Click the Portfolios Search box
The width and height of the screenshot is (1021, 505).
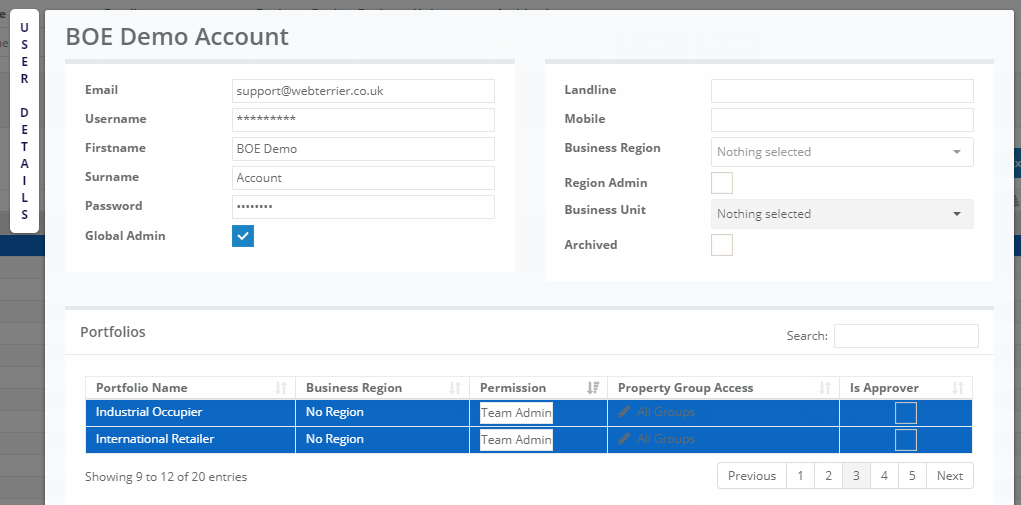coord(906,336)
